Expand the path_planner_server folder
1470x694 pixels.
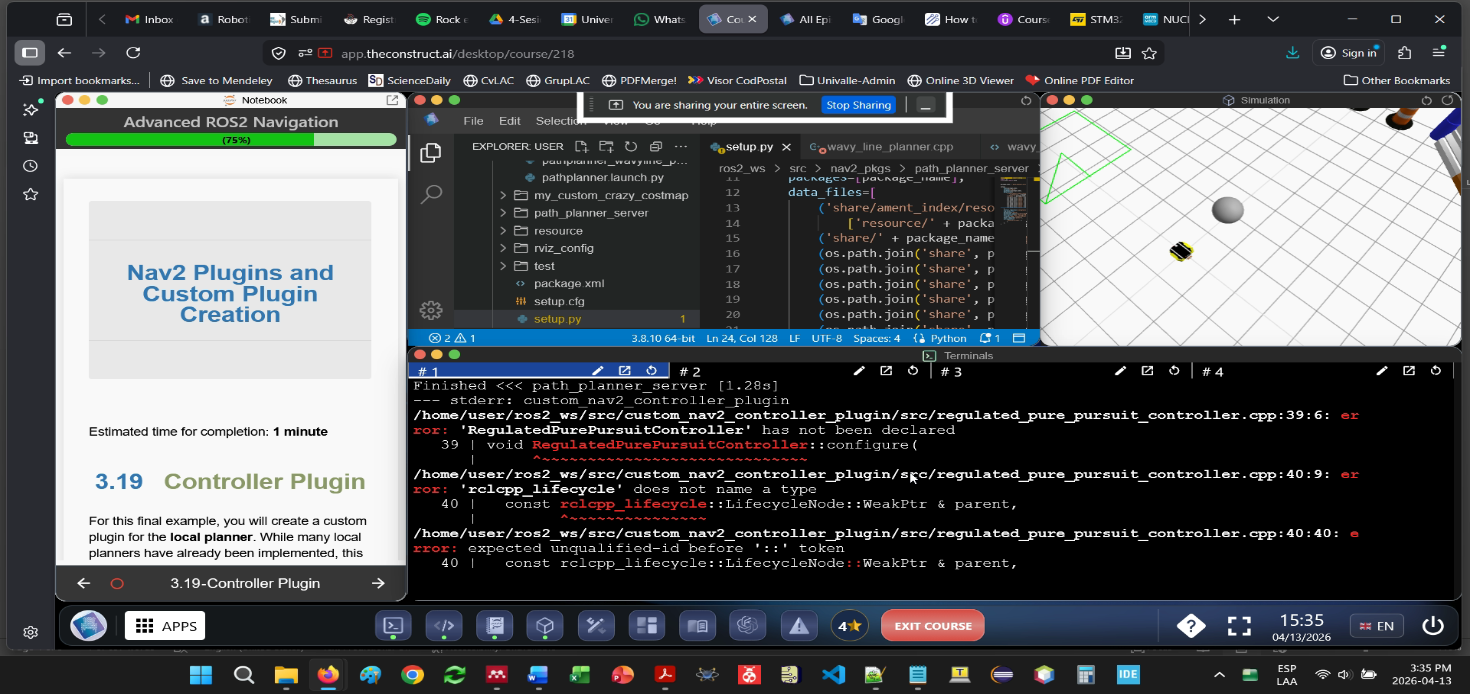(590, 213)
